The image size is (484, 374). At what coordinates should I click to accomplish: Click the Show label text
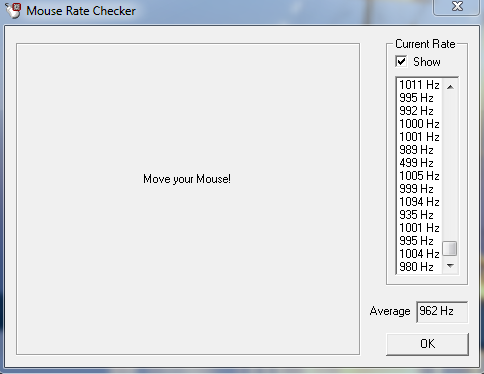click(x=427, y=62)
